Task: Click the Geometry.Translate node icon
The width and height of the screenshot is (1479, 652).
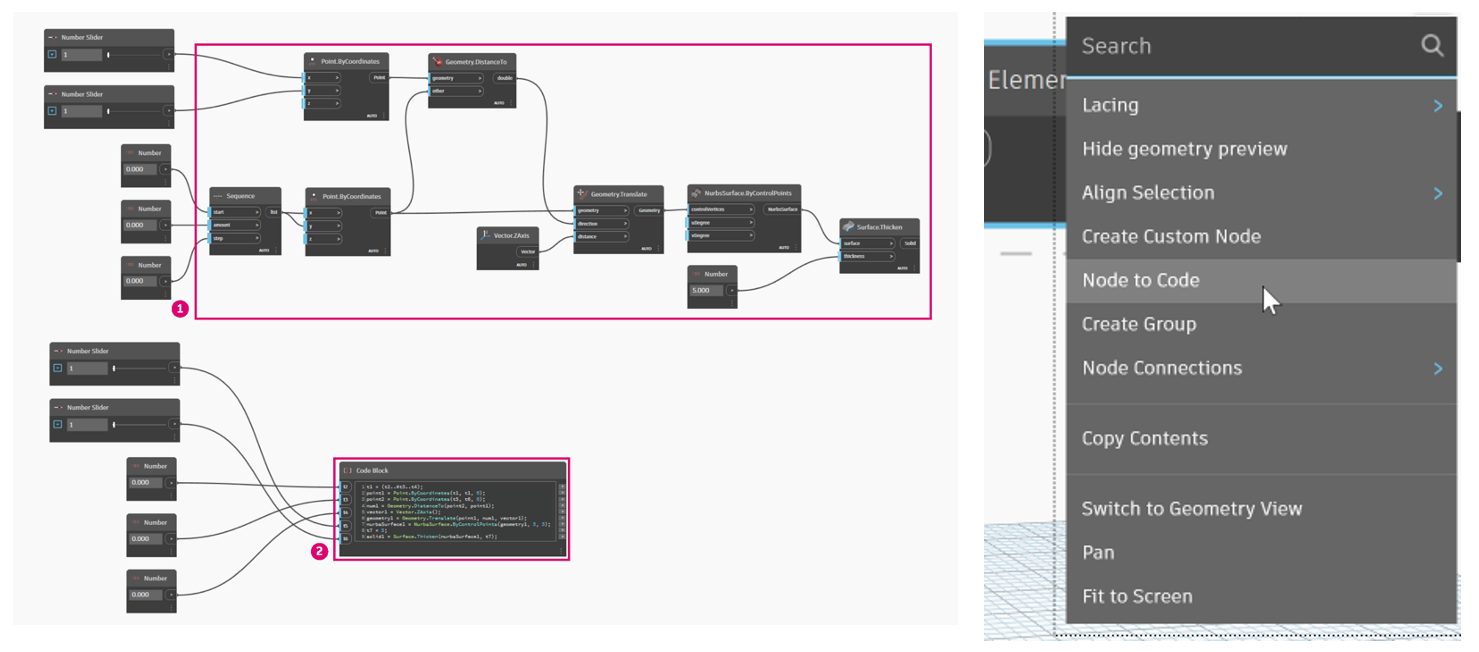Action: click(x=582, y=193)
